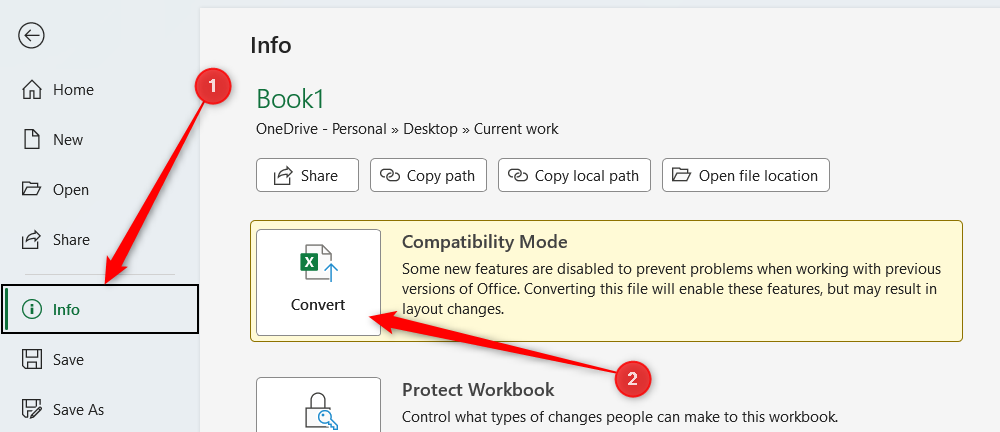The image size is (1000, 432).
Task: Open the Info tab
Action: 100,309
